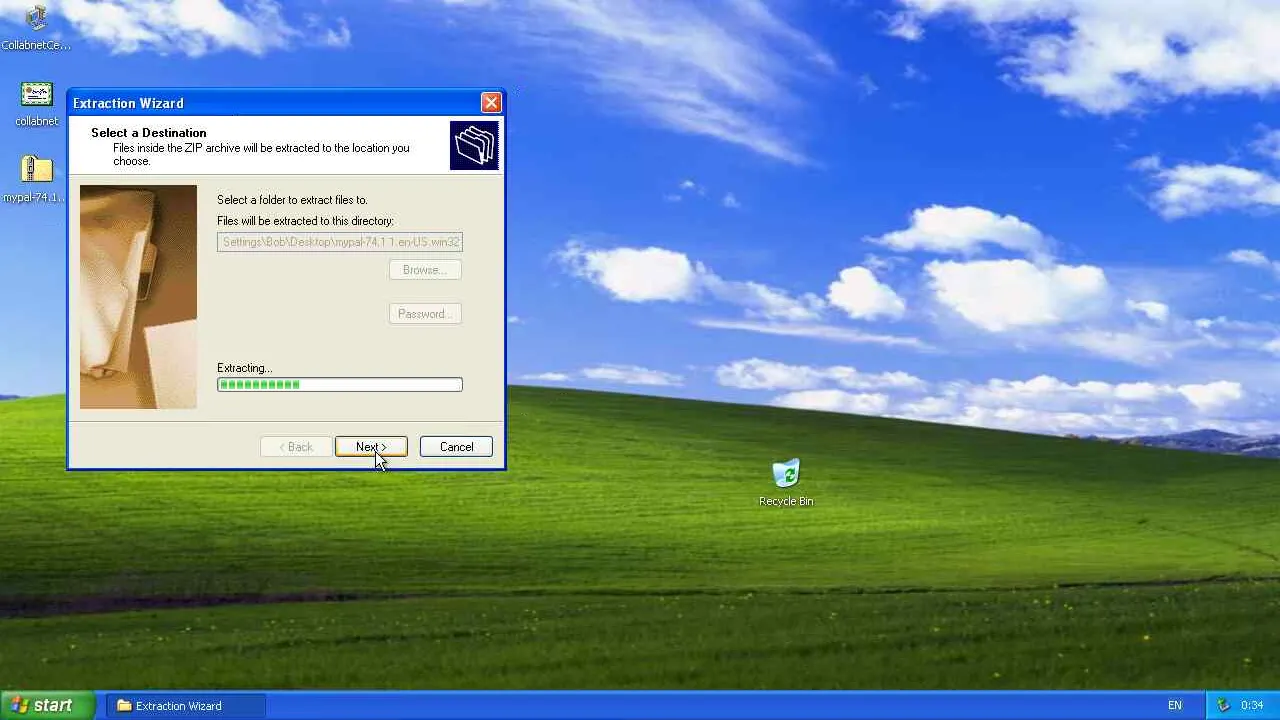
Task: Click "Files will be extracted to this directory:" label
Action: [305, 221]
